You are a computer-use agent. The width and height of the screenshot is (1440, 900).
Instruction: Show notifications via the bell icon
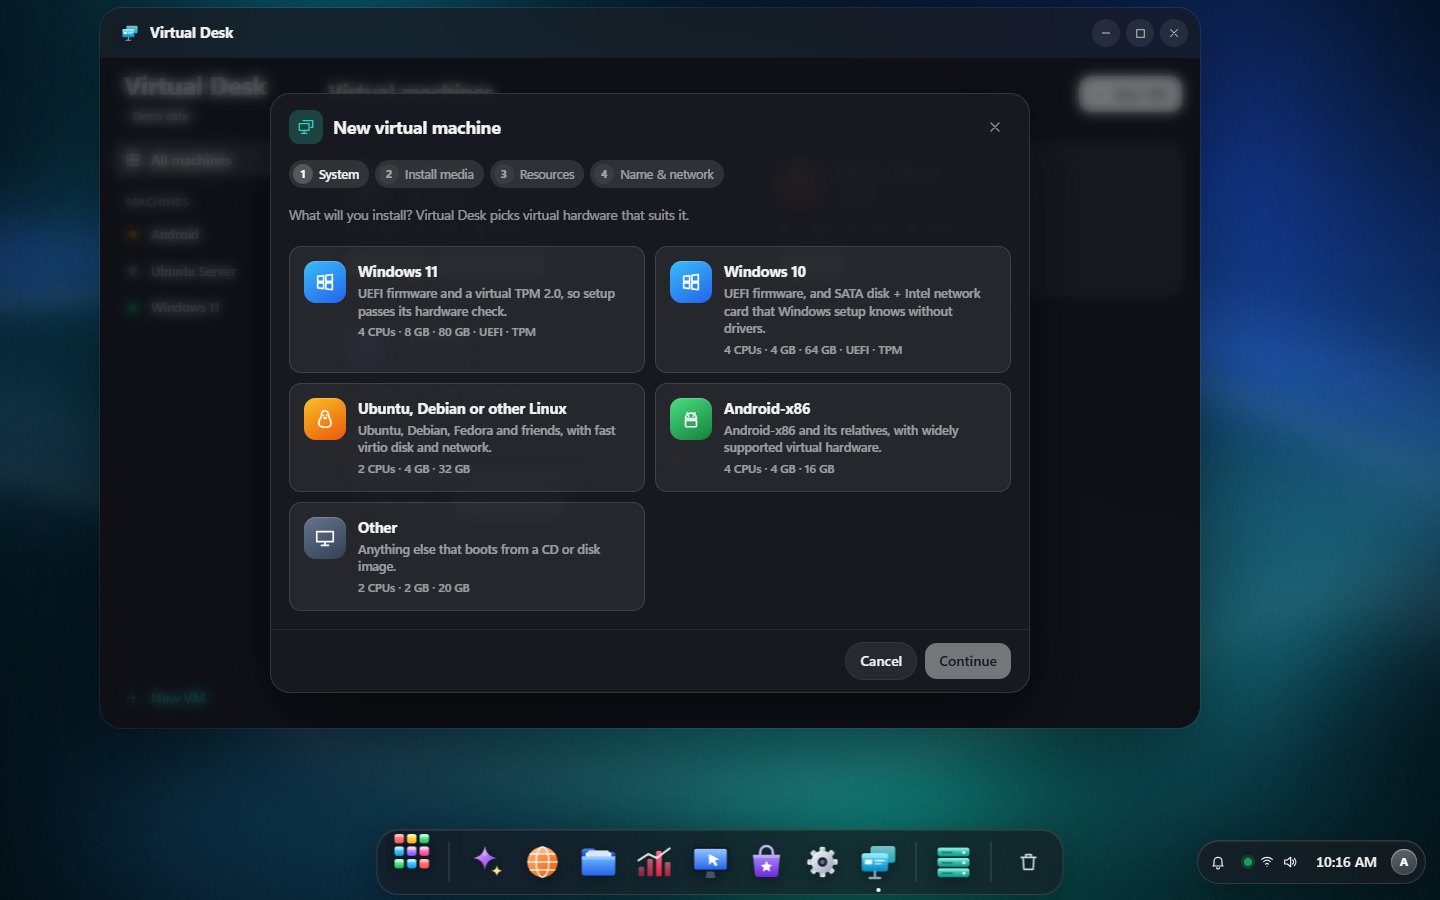click(1218, 862)
